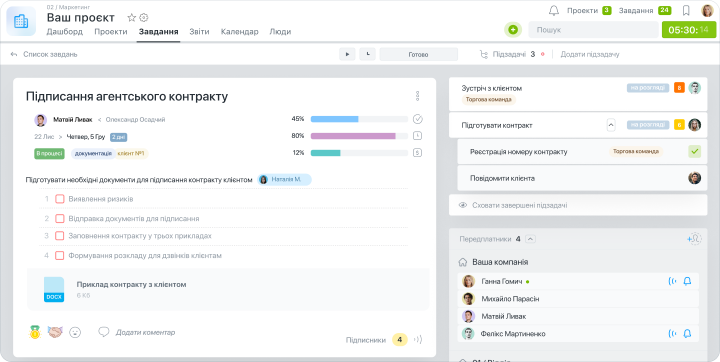This screenshot has width=720, height=362.
Task: Collapse subtasks of Підготувати контракт
Action: pyautogui.click(x=611, y=125)
